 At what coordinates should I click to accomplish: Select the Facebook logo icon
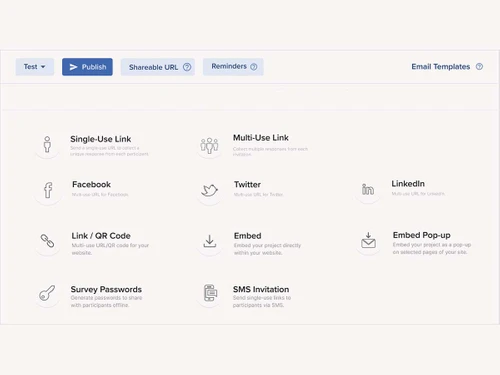point(48,190)
